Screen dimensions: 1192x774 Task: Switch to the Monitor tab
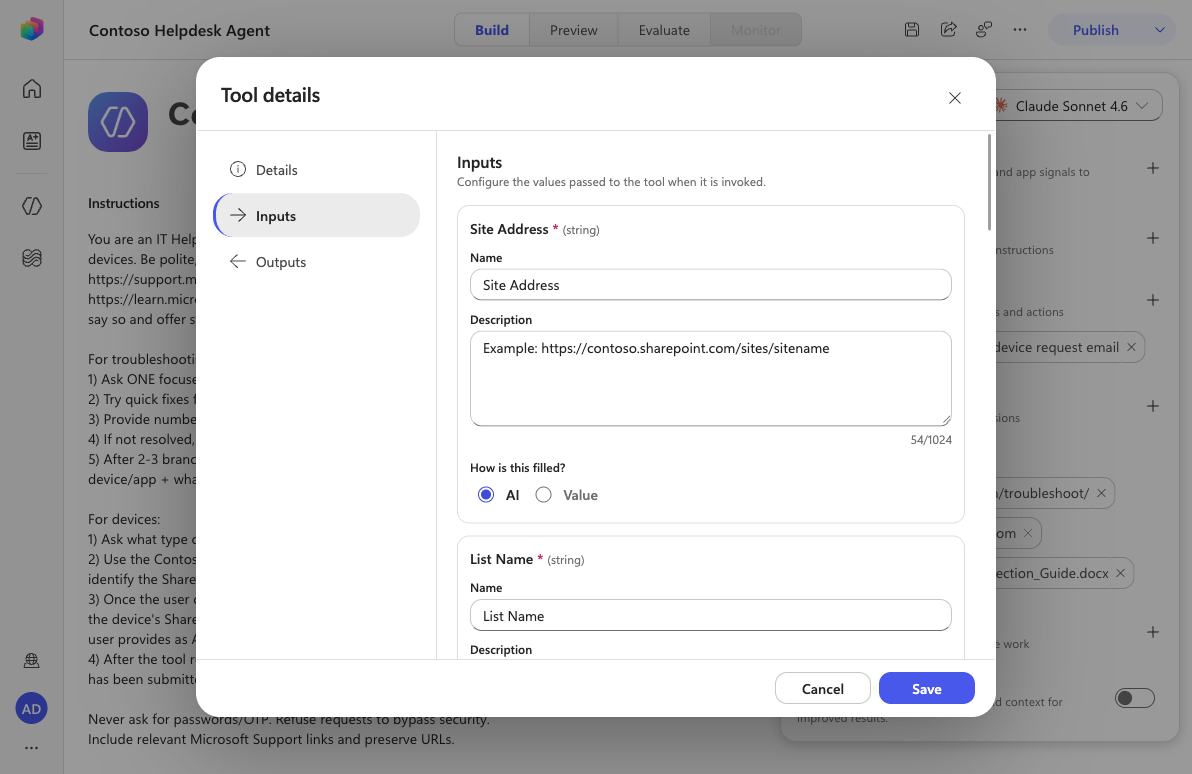[756, 30]
